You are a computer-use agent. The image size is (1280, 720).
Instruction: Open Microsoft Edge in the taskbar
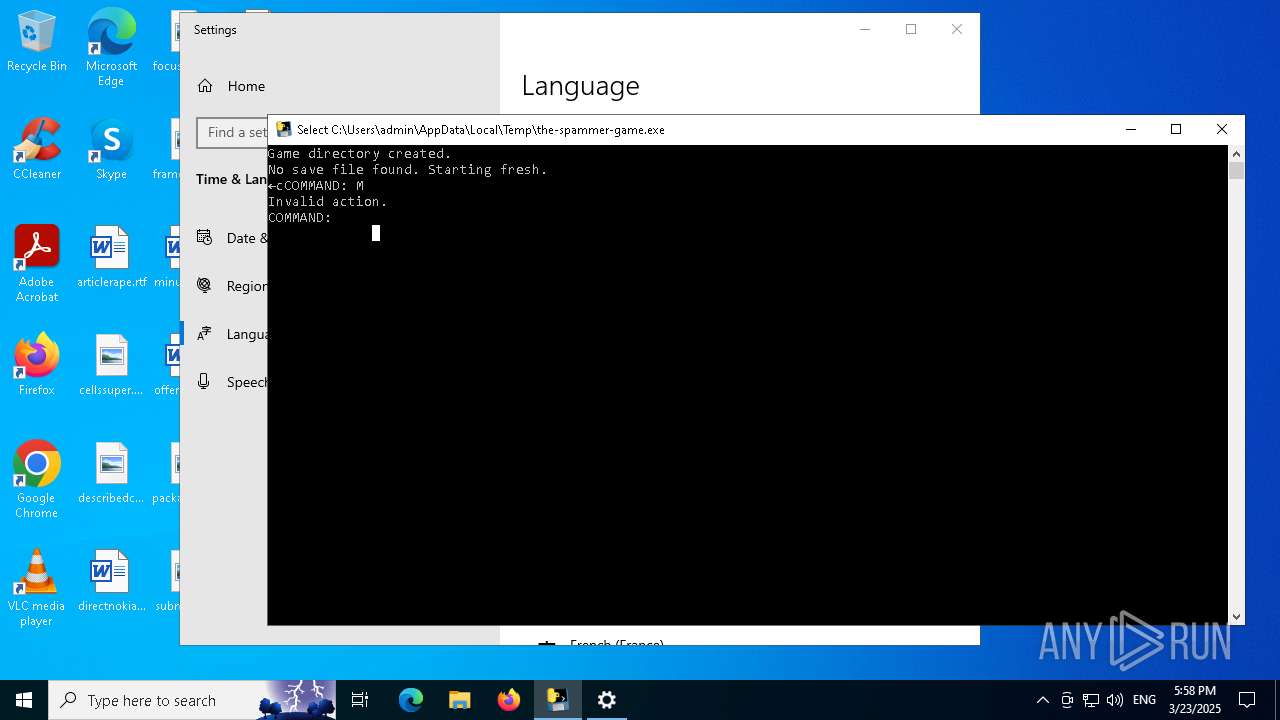(x=411, y=700)
